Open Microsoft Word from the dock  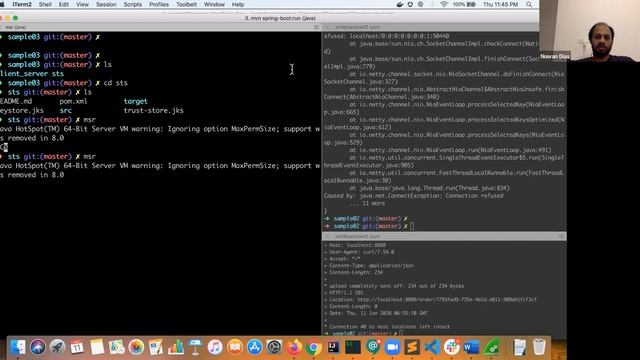coord(471,347)
